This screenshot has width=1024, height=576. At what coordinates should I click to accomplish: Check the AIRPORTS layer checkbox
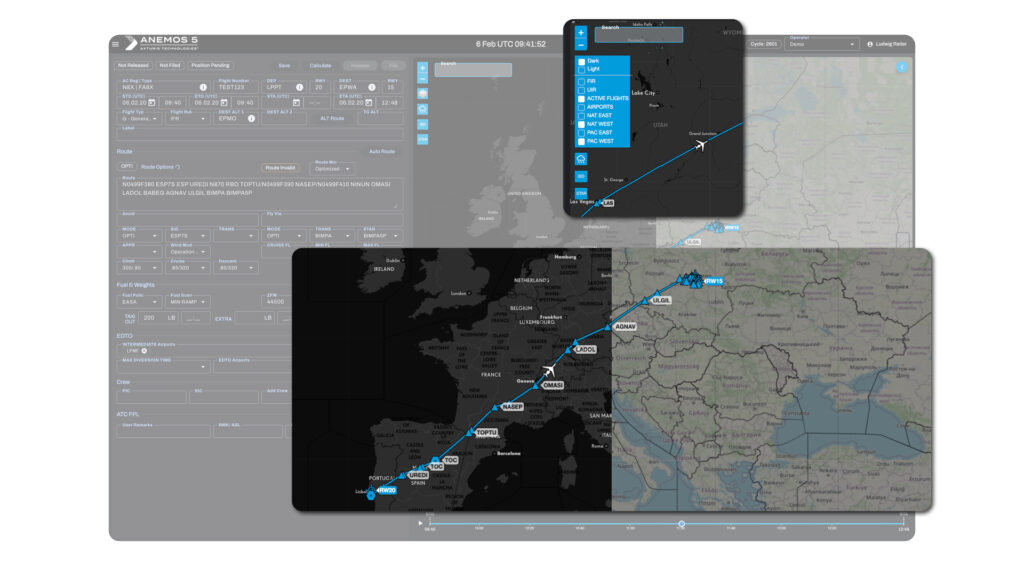581,107
